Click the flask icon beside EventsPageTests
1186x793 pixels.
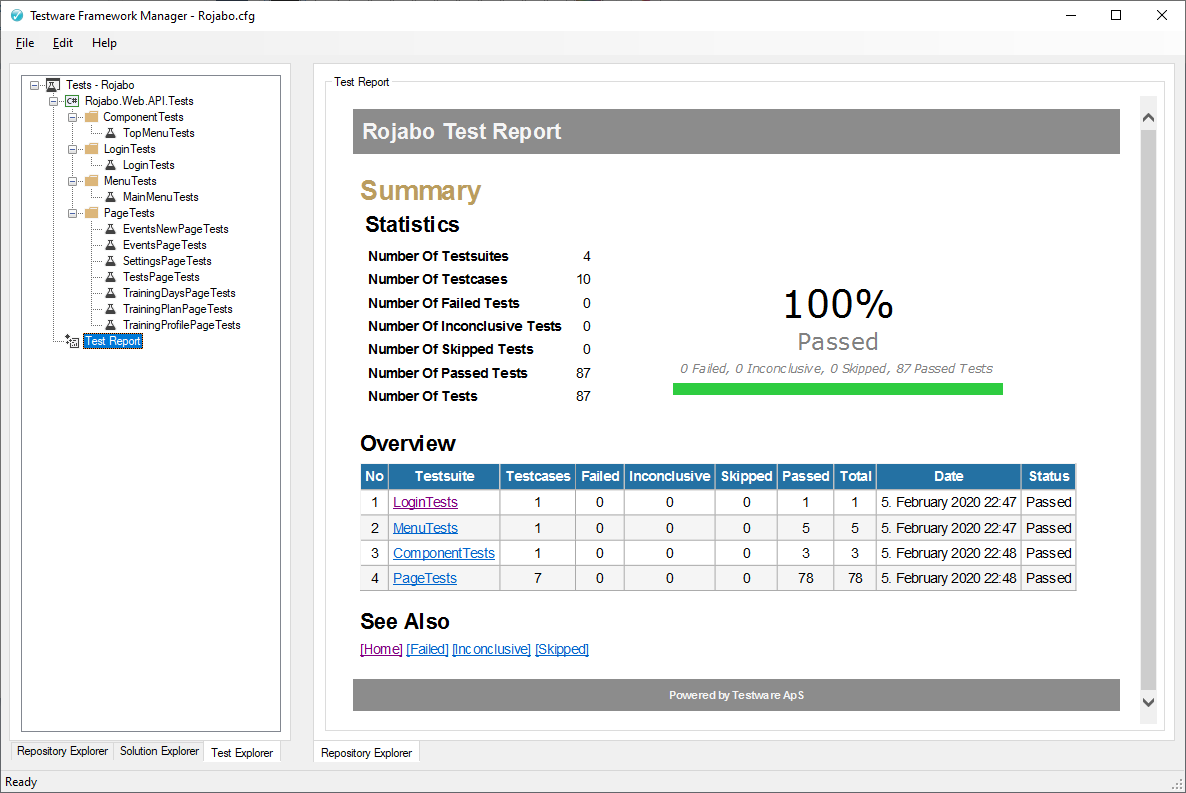click(110, 244)
